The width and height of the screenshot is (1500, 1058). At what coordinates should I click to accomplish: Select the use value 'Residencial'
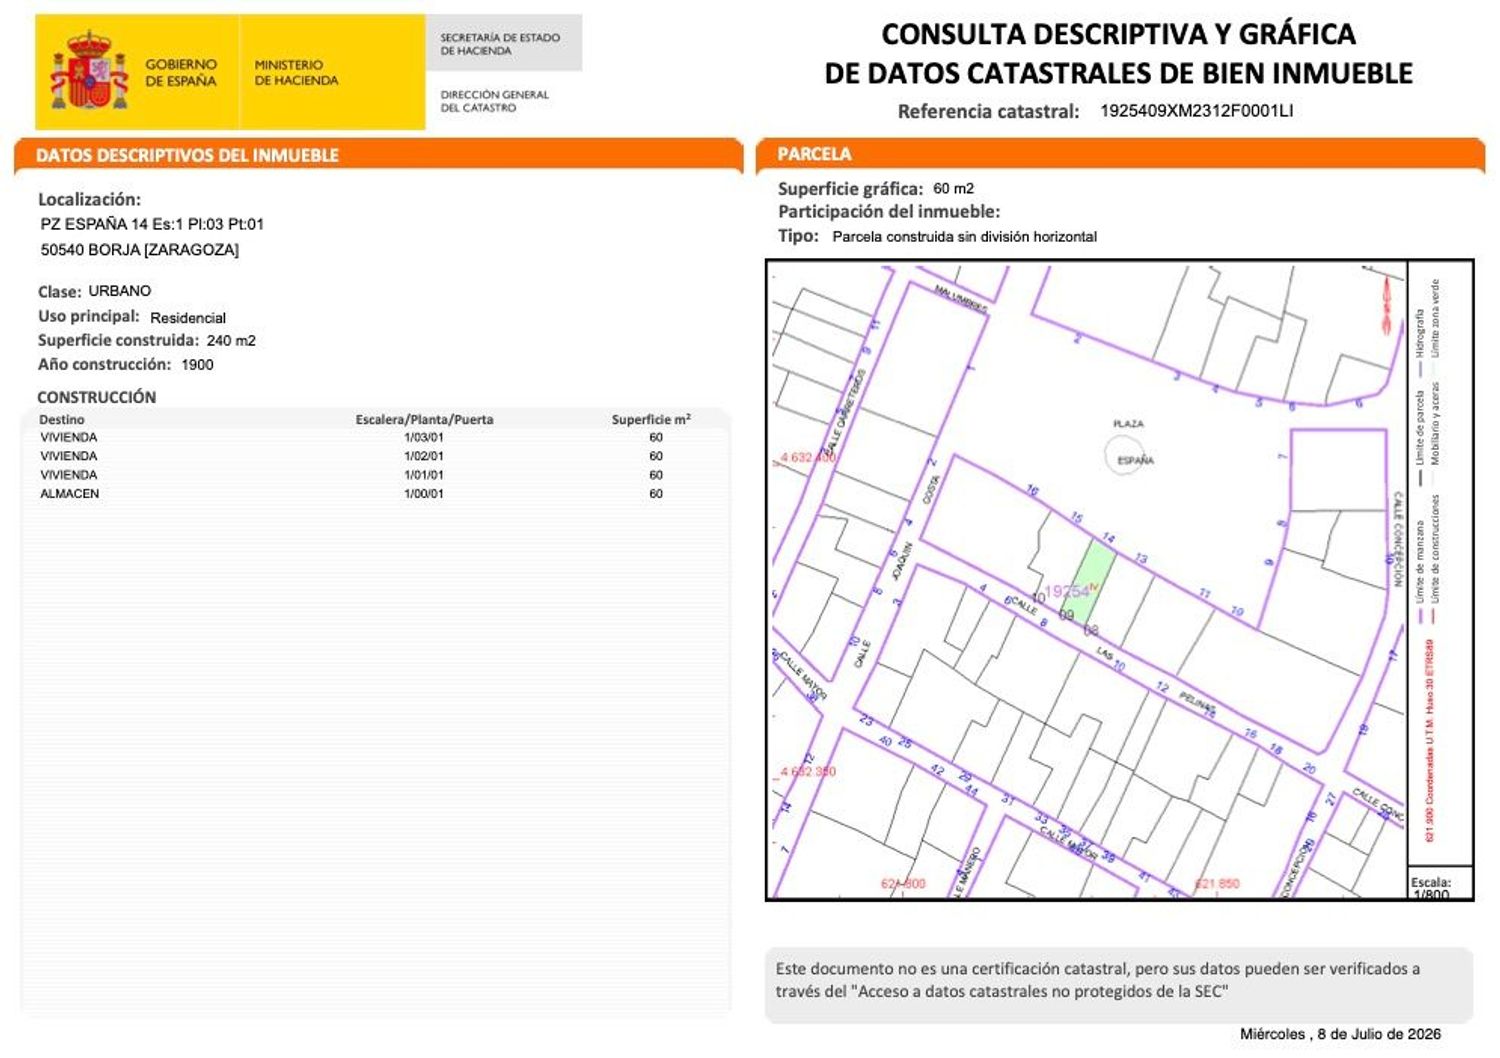[188, 318]
